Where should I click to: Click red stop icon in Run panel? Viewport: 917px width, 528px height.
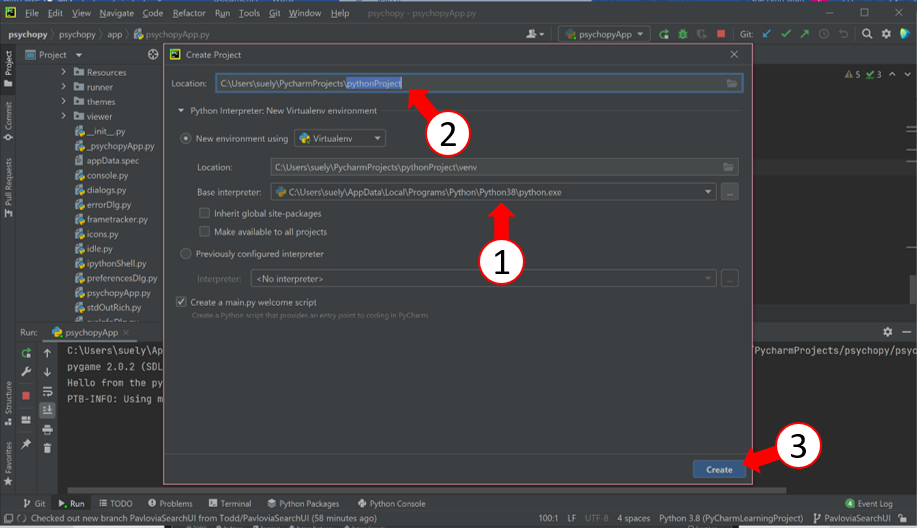[26, 396]
